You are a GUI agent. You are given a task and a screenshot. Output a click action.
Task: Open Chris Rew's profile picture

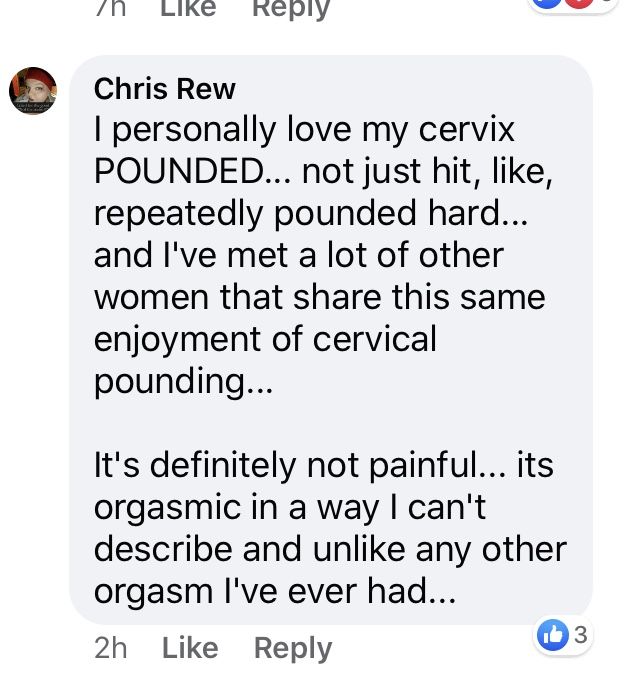click(x=33, y=90)
